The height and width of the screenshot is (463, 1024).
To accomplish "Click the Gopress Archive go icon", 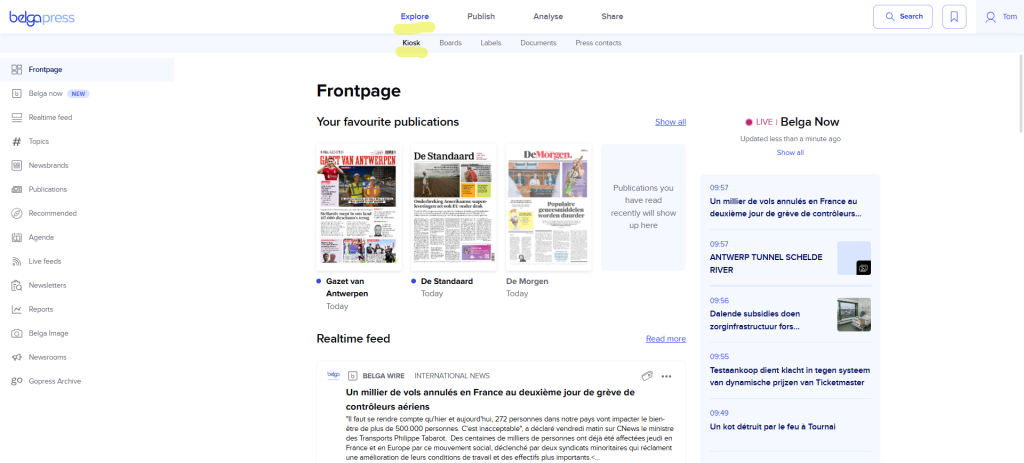I will click(17, 381).
